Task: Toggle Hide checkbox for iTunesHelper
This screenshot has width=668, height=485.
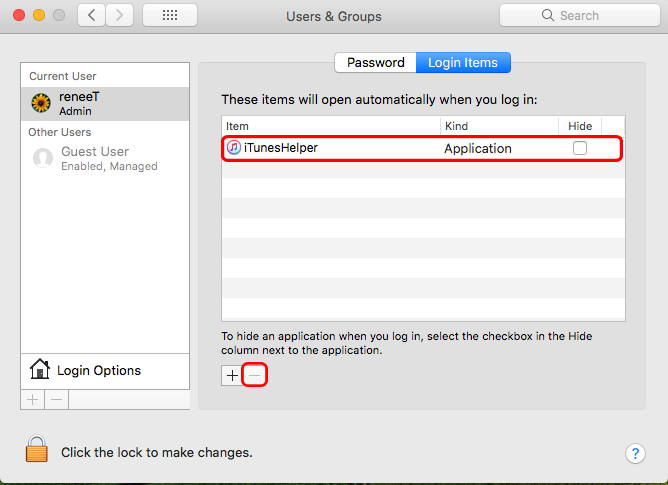Action: (580, 148)
